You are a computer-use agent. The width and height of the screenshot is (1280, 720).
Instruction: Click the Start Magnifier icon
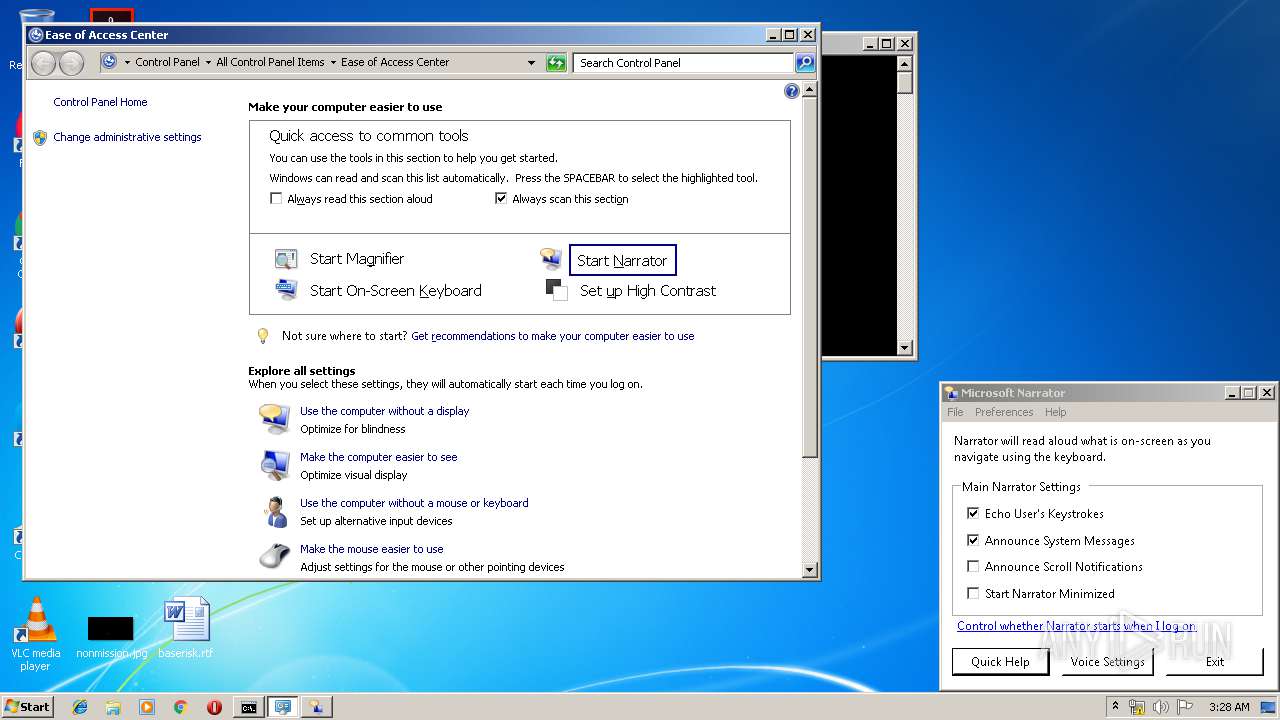point(286,259)
